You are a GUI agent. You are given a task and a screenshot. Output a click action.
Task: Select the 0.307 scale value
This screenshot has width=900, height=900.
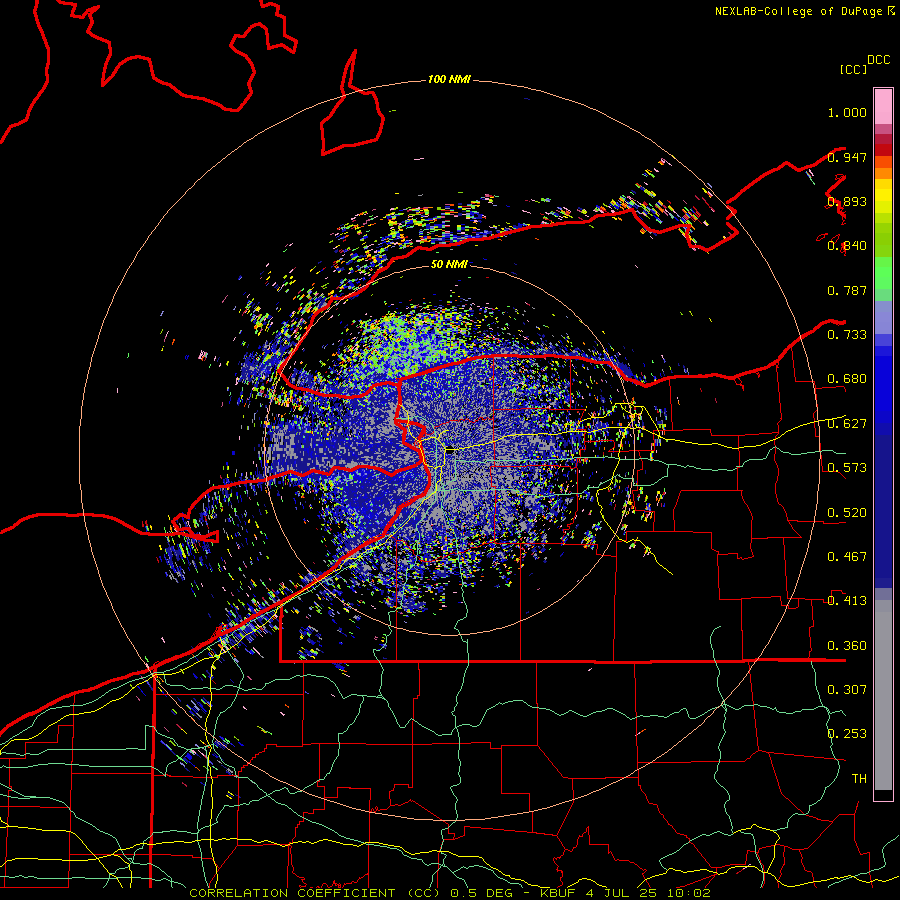[x=847, y=690]
